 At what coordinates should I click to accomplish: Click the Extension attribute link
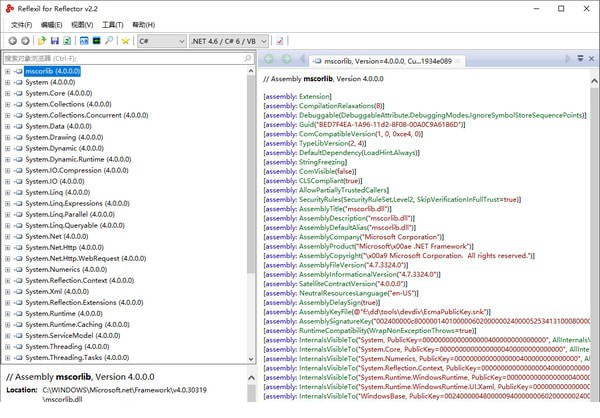pos(314,96)
